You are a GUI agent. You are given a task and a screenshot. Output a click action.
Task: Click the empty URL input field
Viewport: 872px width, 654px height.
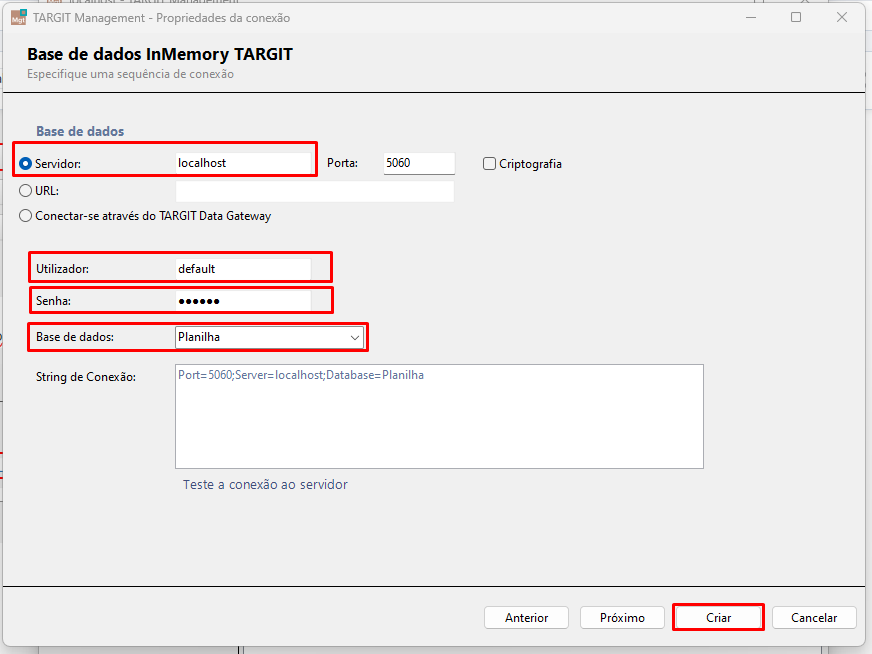(x=315, y=191)
